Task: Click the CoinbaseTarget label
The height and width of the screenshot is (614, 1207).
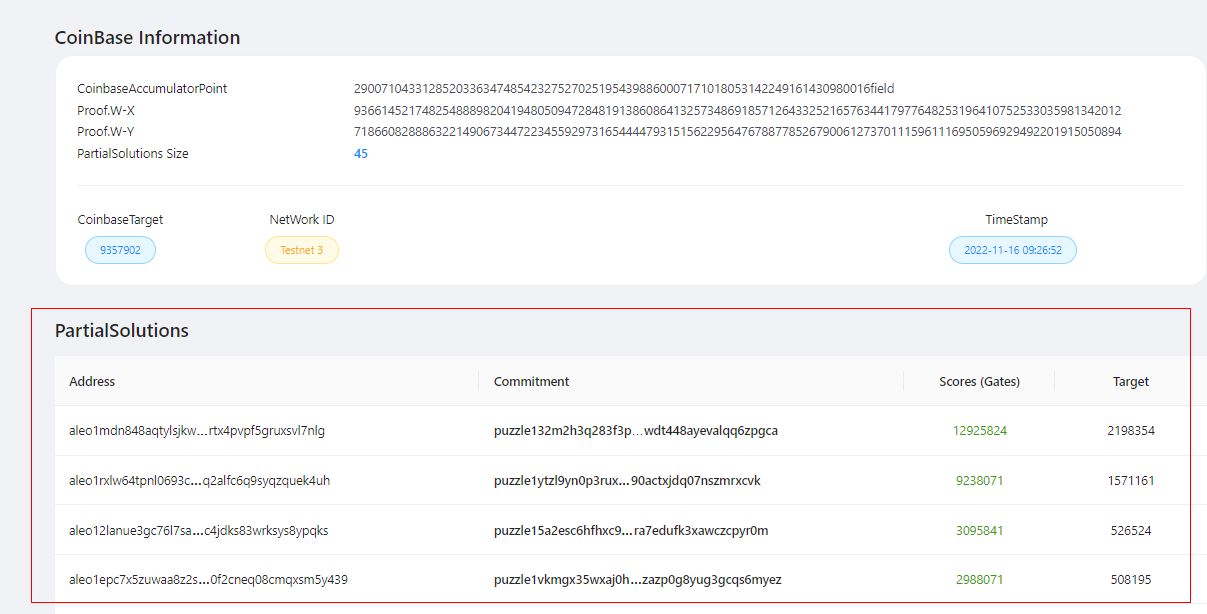Action: [120, 219]
